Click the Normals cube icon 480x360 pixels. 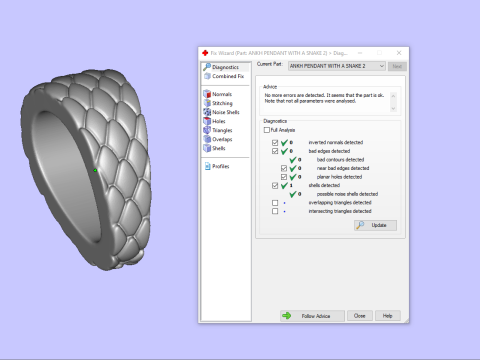207,94
